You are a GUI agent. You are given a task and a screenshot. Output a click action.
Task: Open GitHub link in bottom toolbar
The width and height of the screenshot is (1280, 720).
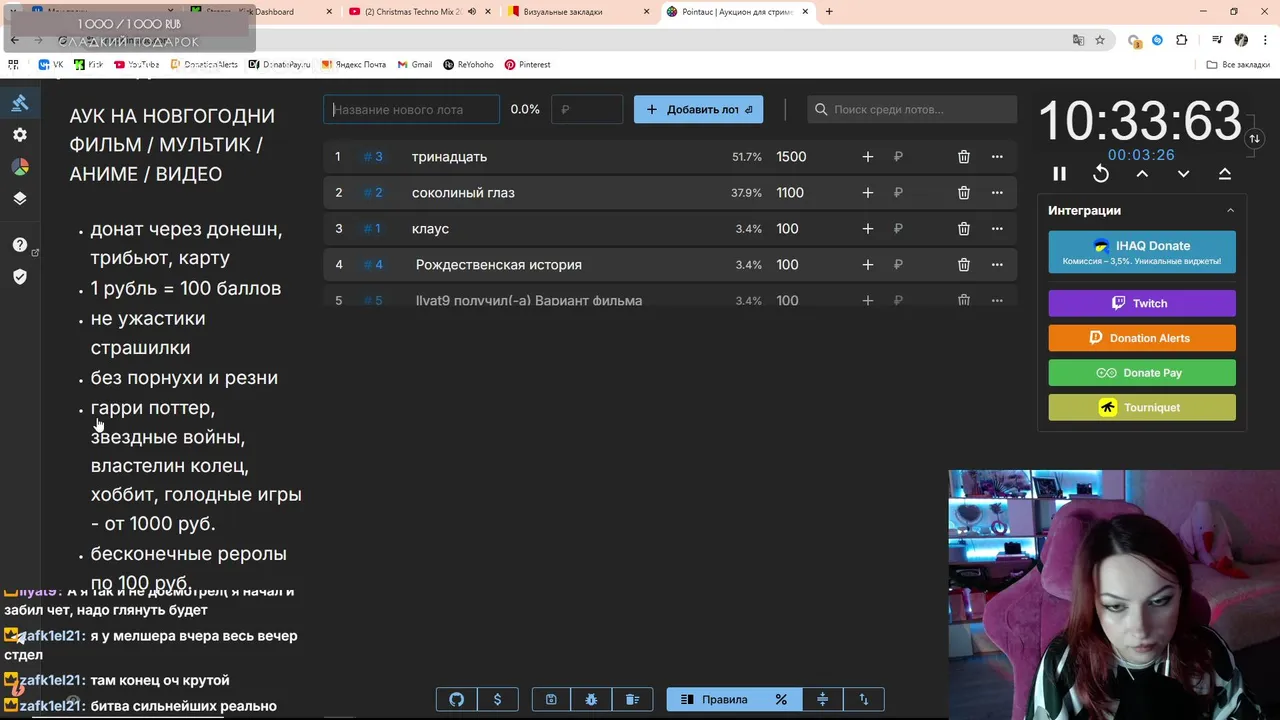(457, 699)
